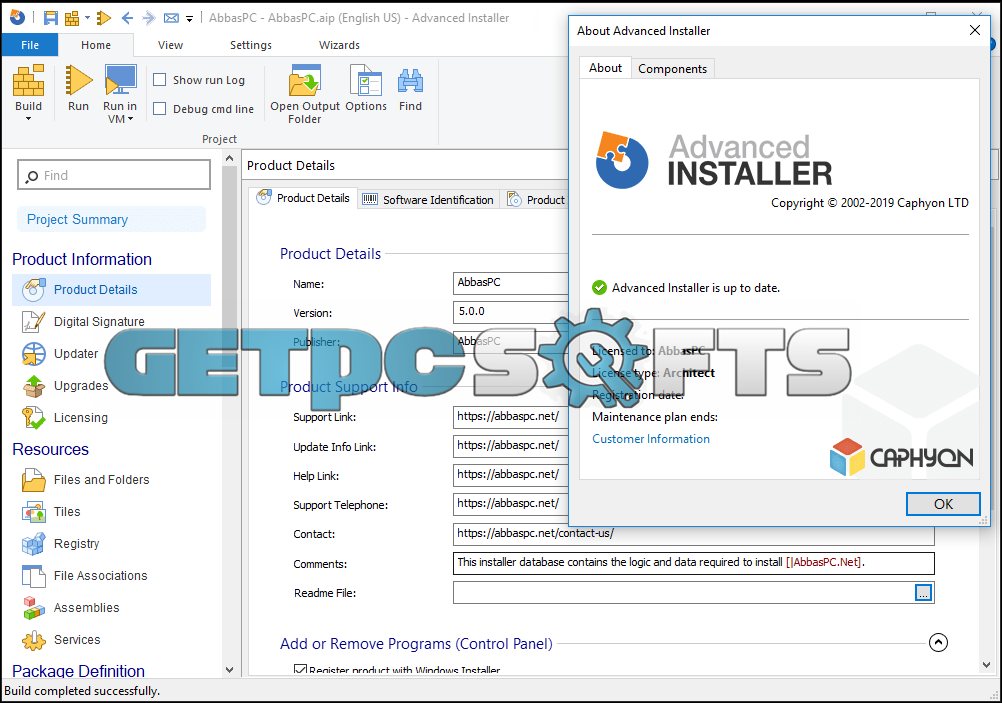Open the Project Summary button
This screenshot has width=1002, height=703.
pos(111,219)
